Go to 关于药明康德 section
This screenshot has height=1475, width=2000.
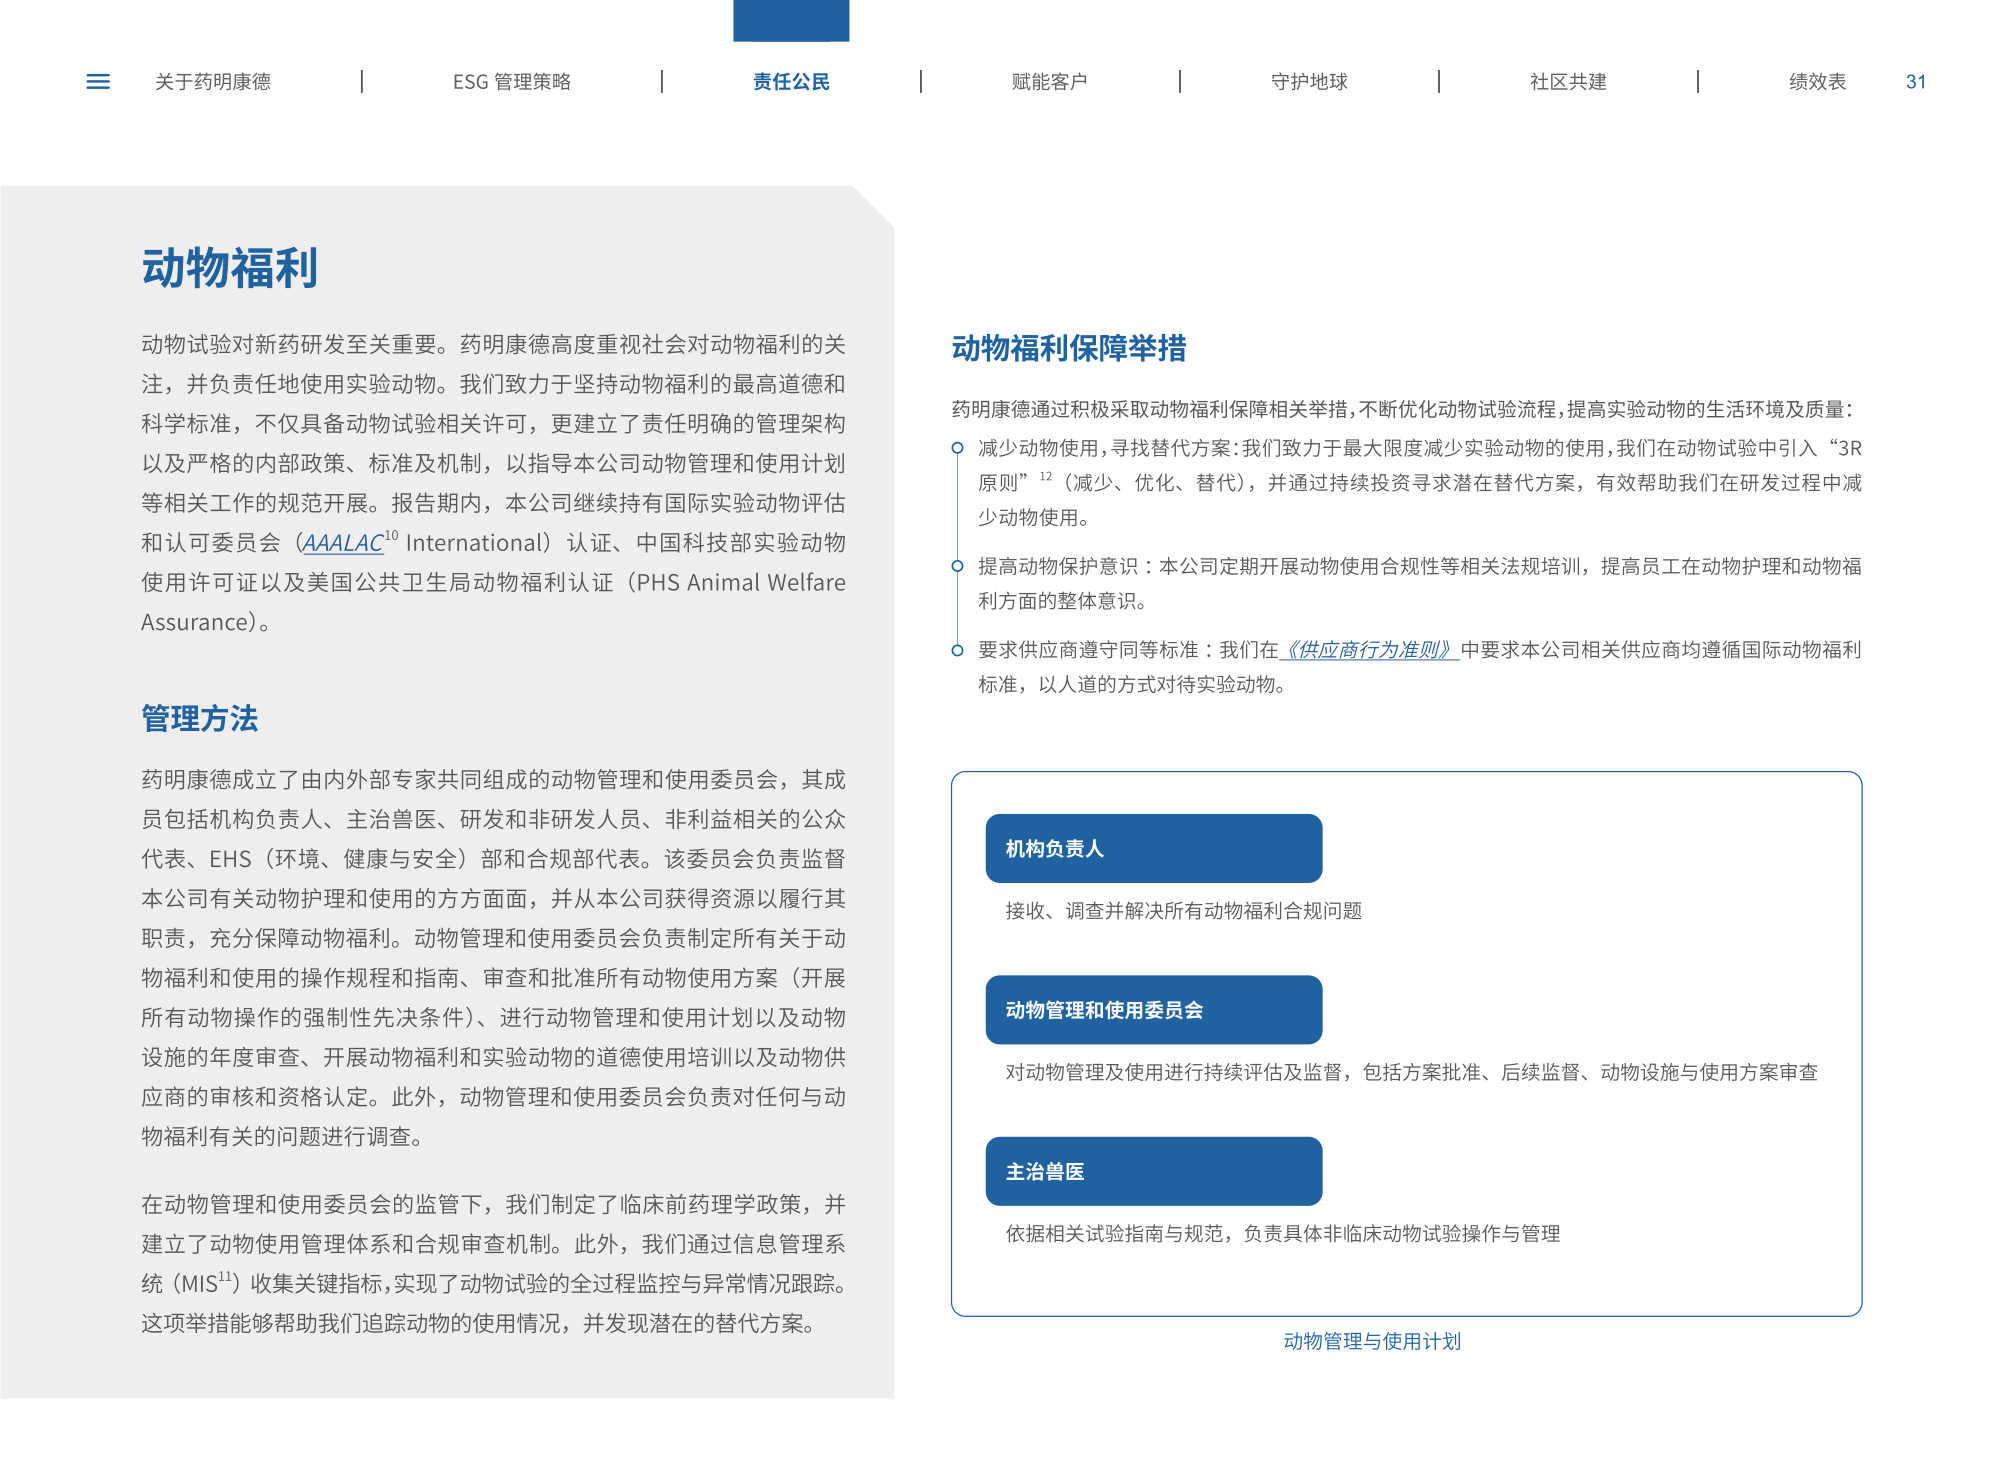[213, 82]
